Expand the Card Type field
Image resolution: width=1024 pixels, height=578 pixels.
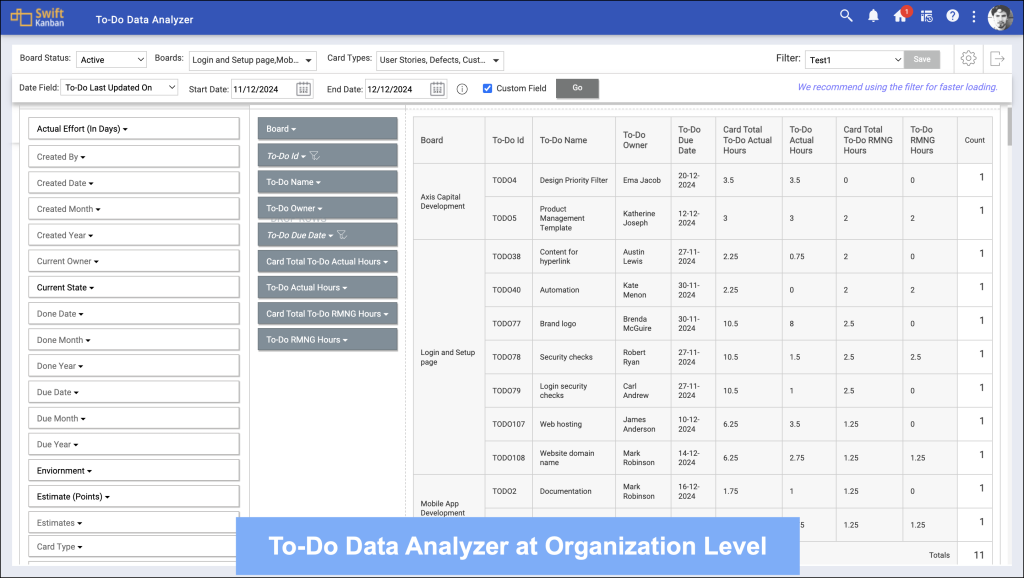(x=134, y=547)
